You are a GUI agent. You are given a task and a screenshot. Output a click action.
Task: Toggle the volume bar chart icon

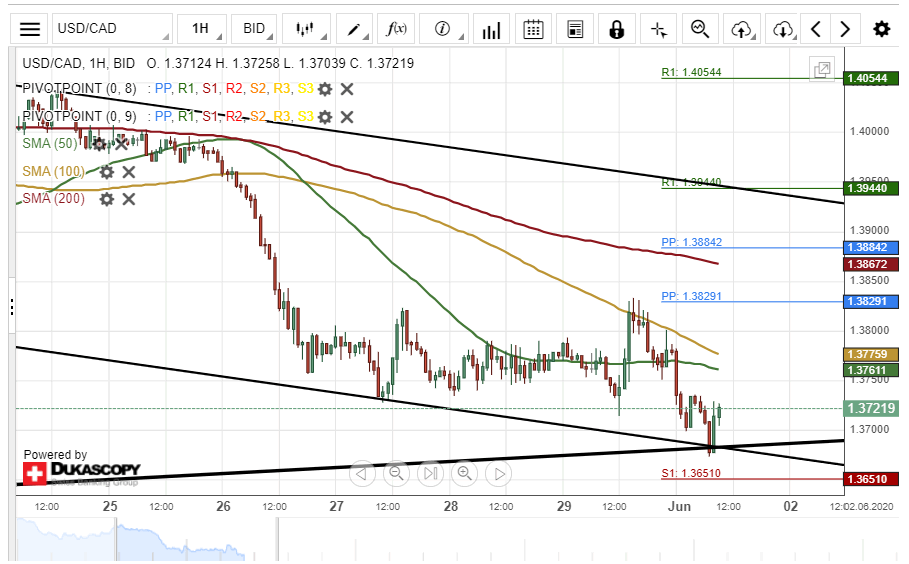click(491, 29)
